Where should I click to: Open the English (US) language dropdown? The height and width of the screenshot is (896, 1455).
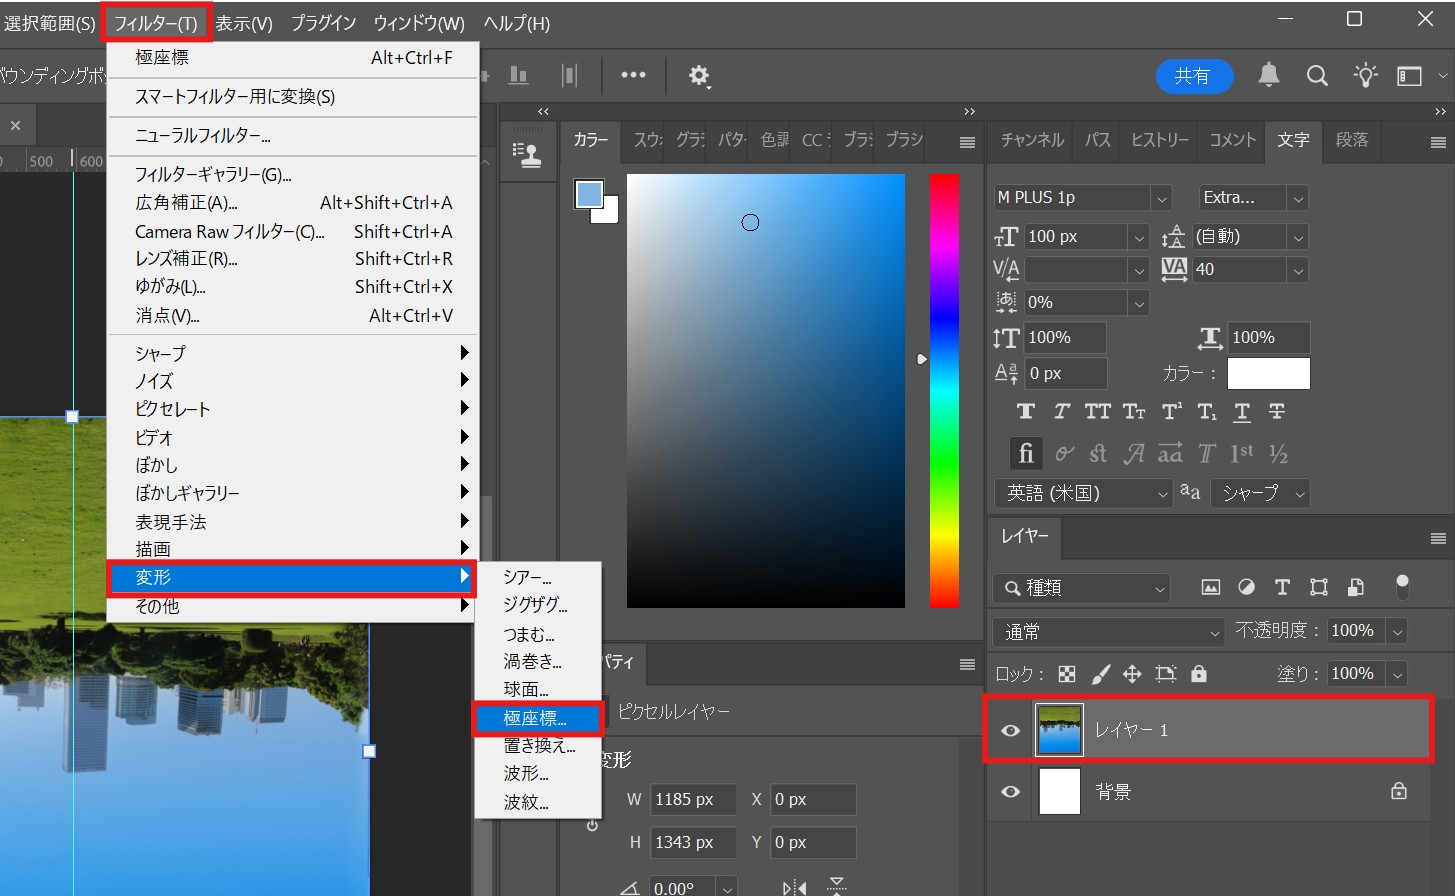(1083, 493)
